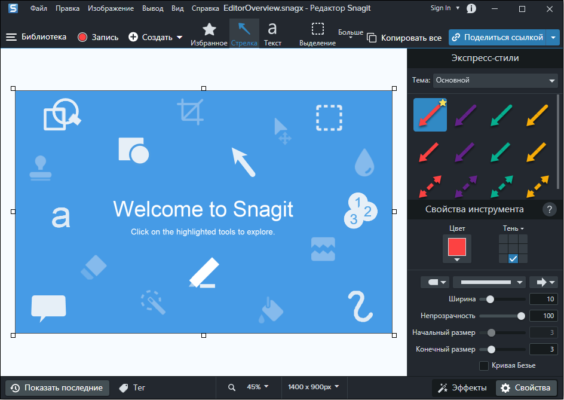
Task: Start recording with Запись button
Action: click(x=98, y=37)
